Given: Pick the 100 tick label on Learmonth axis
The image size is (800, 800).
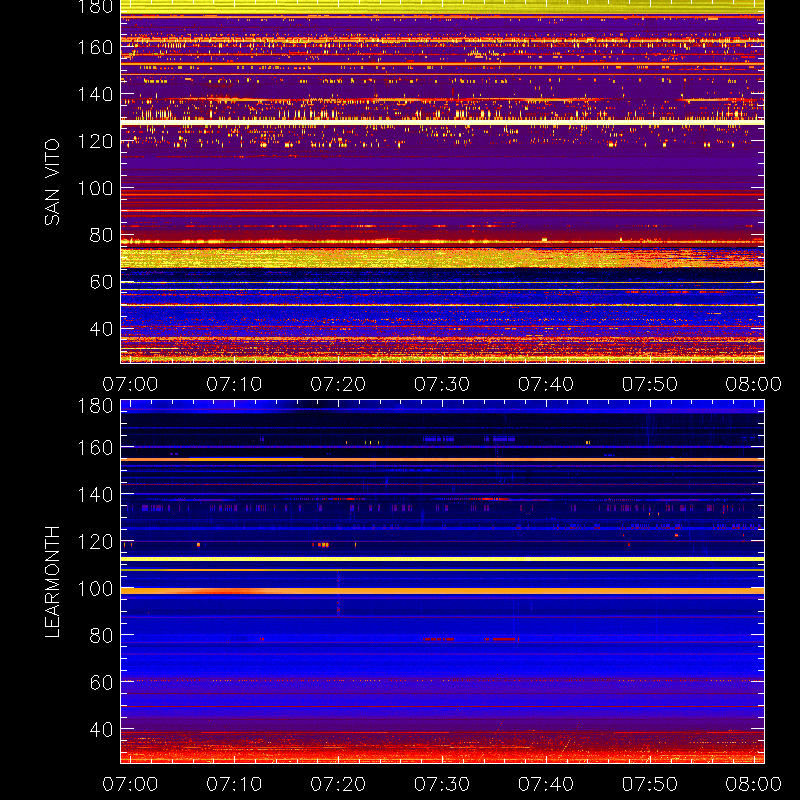Looking at the screenshot, I should point(95,589).
